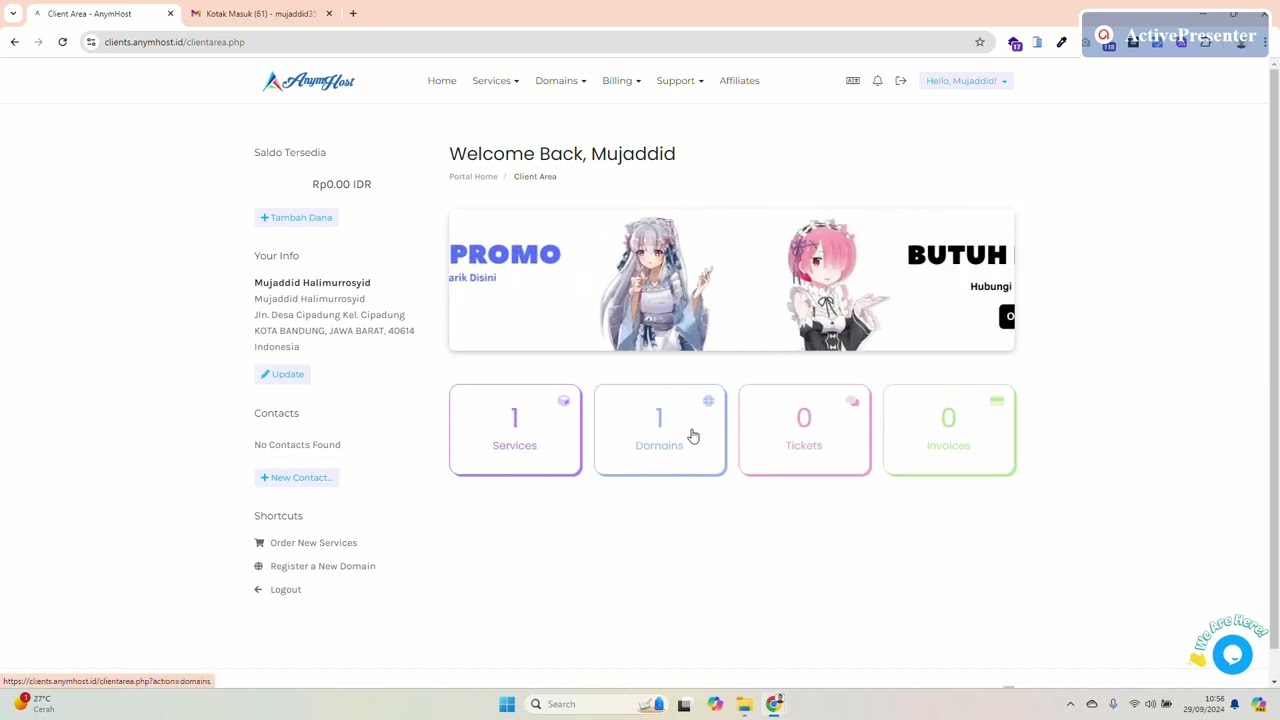Click the BUTUH banner with pink-haired character
This screenshot has height=720, width=1280.
point(890,281)
